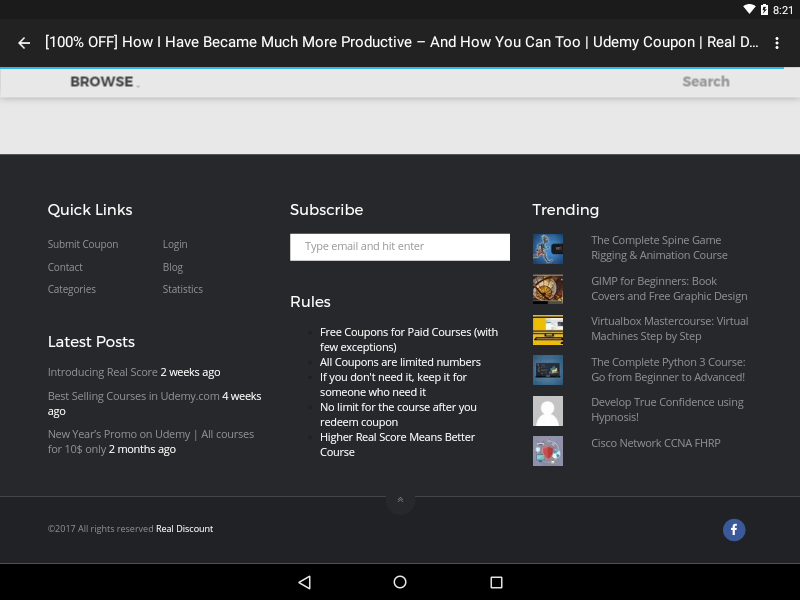The height and width of the screenshot is (600, 800).
Task: Open The Complete Spine Game Rigging link
Action: tap(659, 247)
